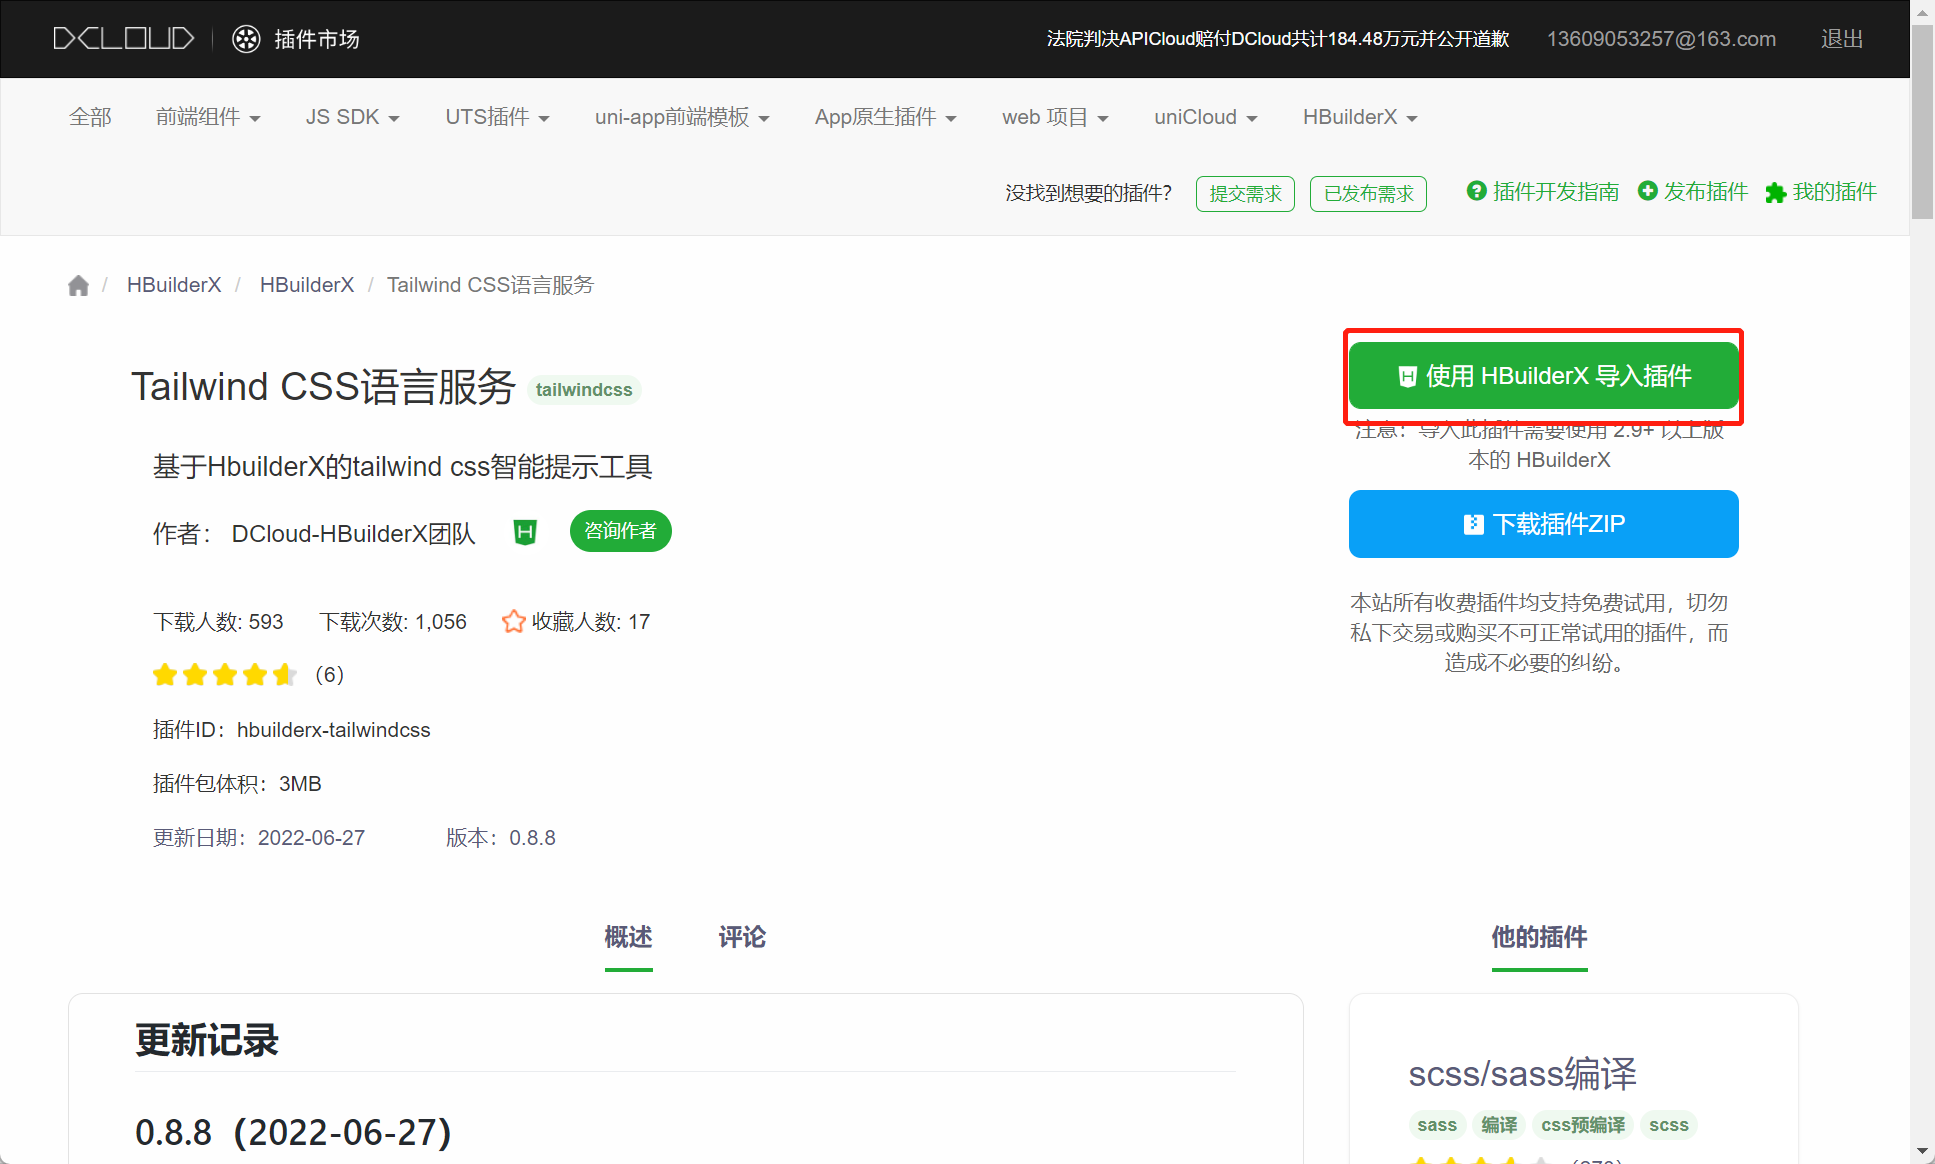Click the plus icon before 发布插件

(x=1647, y=191)
